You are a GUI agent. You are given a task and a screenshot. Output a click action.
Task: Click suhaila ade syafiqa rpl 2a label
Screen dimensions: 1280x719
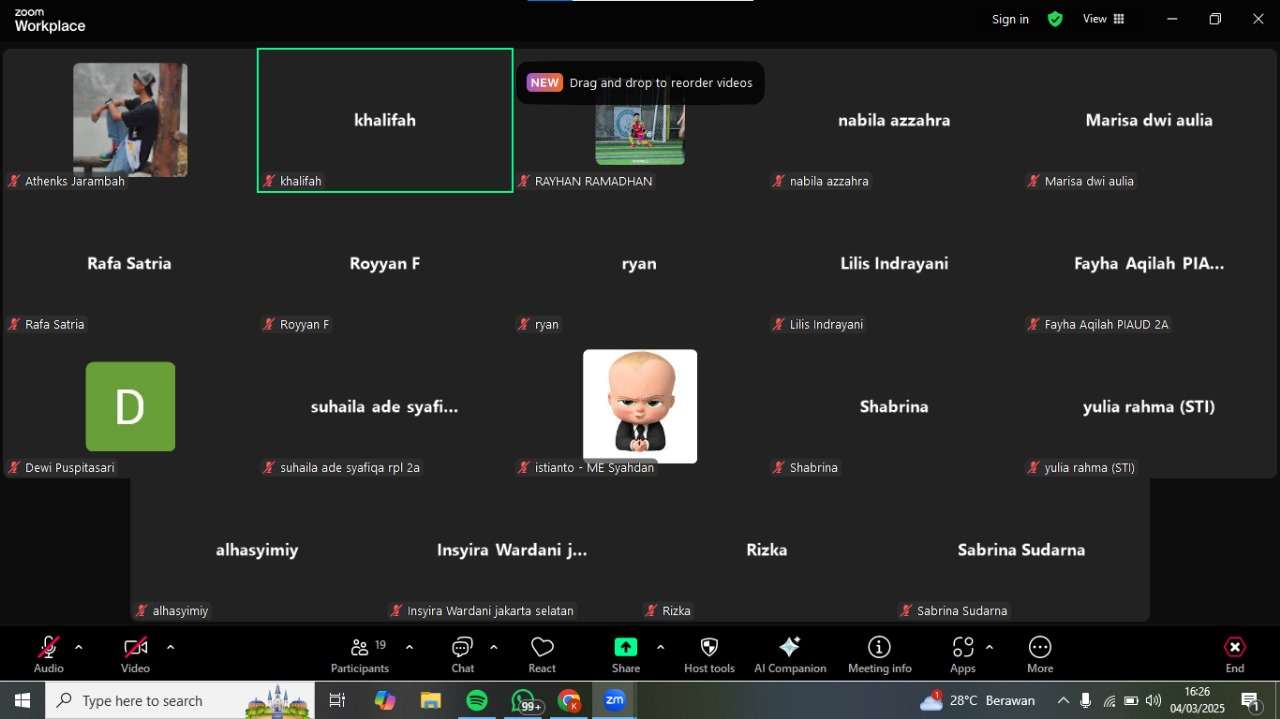pos(350,467)
